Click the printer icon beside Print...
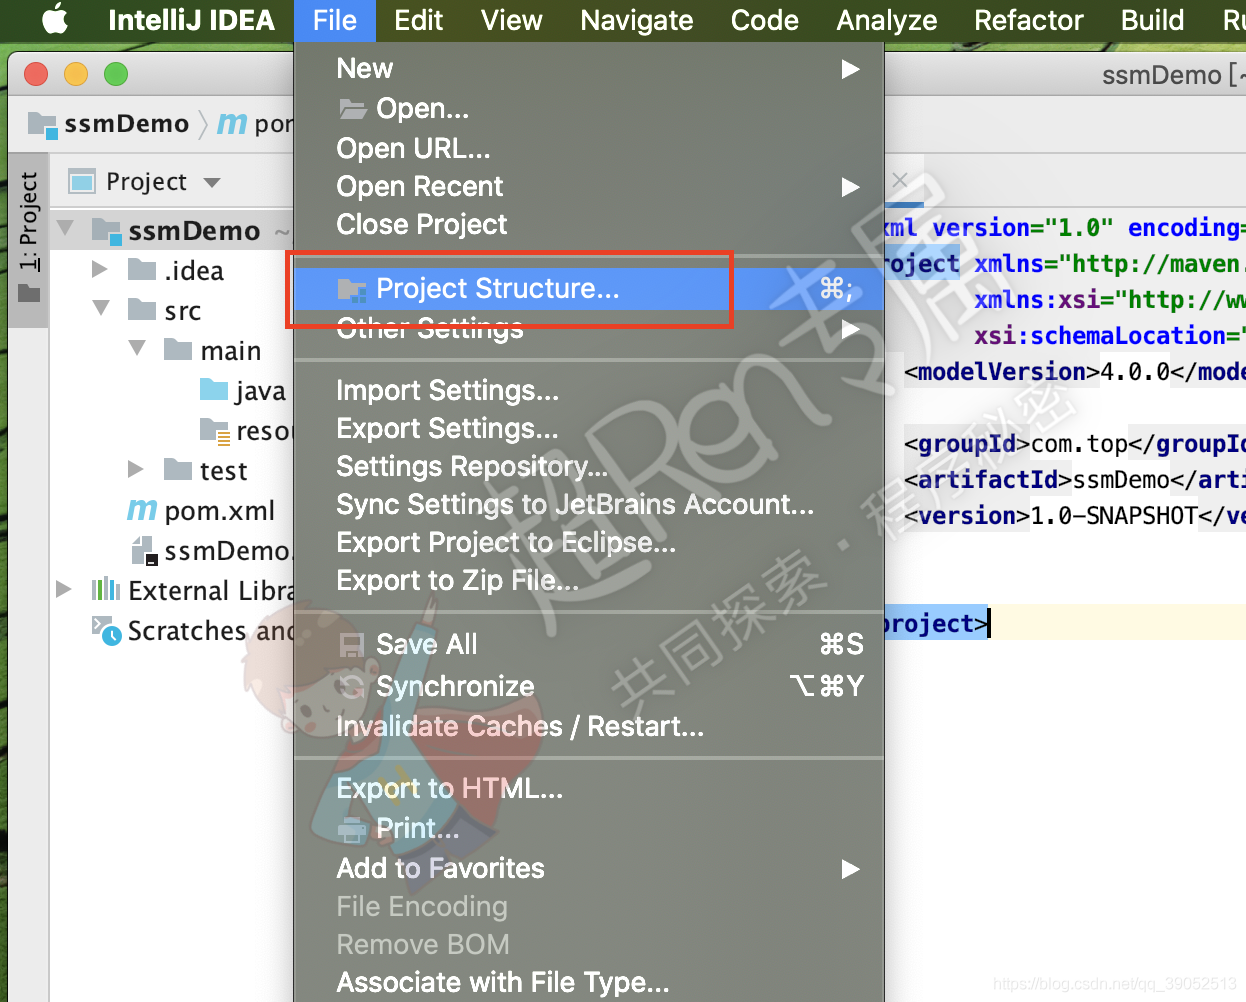 352,829
